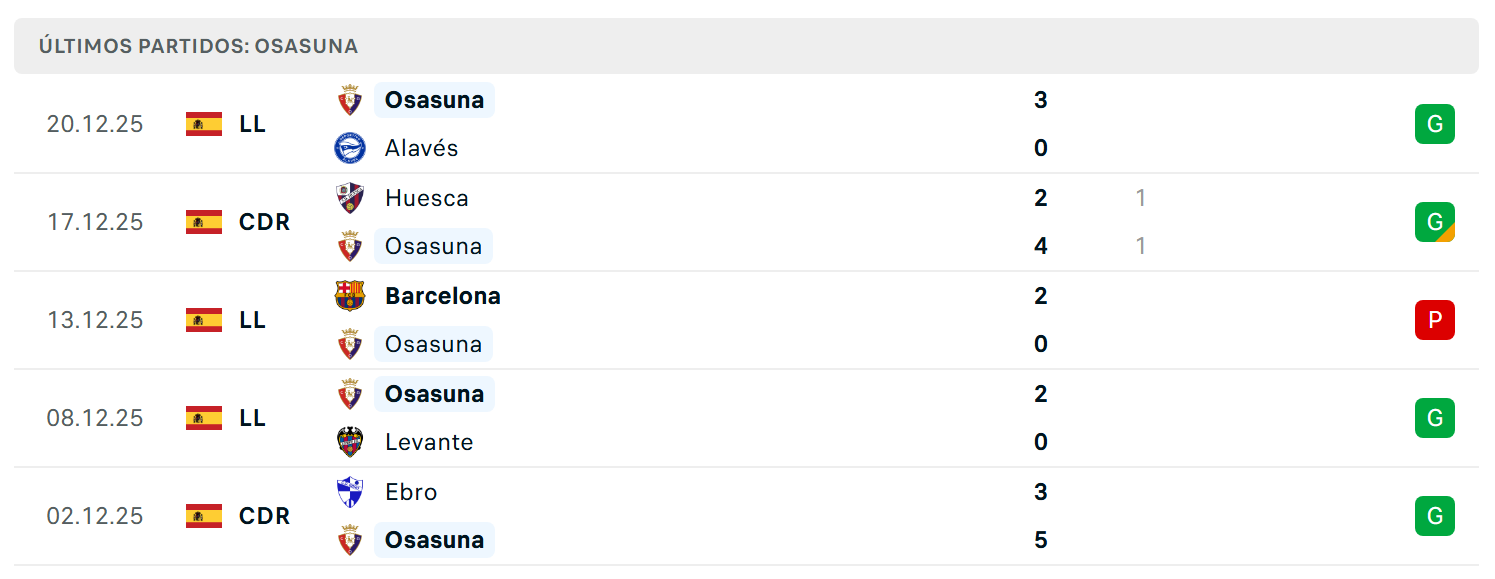Image resolution: width=1495 pixels, height=579 pixels.
Task: Click the Barcelona club crest icon
Action: (x=350, y=296)
